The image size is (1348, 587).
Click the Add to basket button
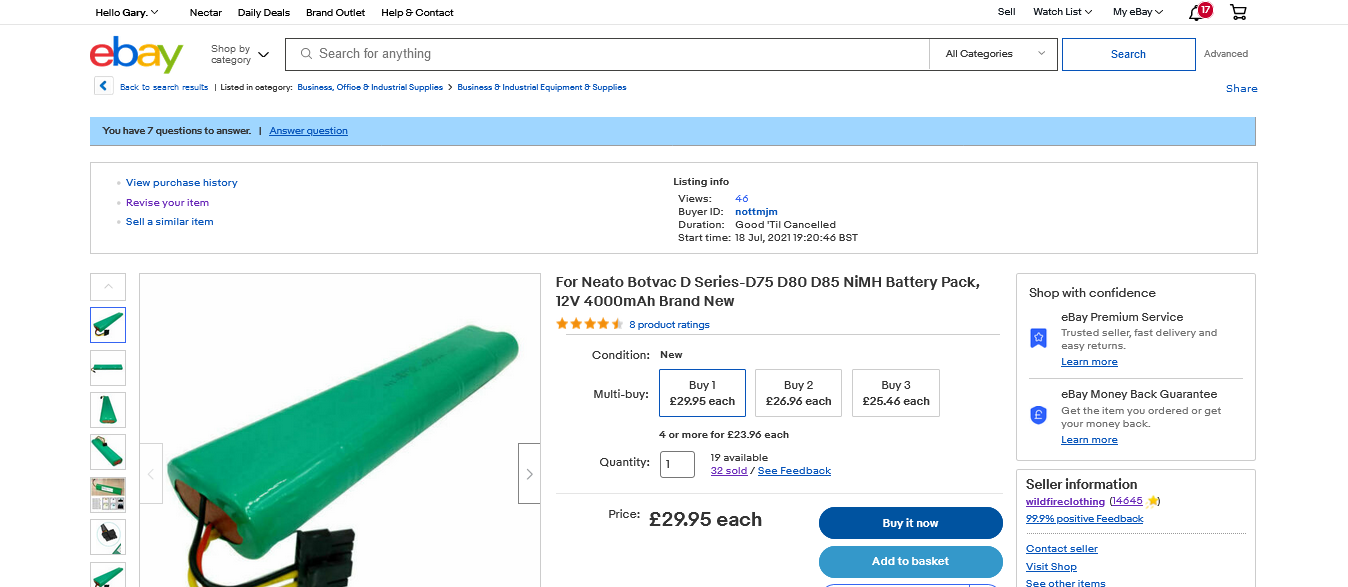[x=910, y=561]
